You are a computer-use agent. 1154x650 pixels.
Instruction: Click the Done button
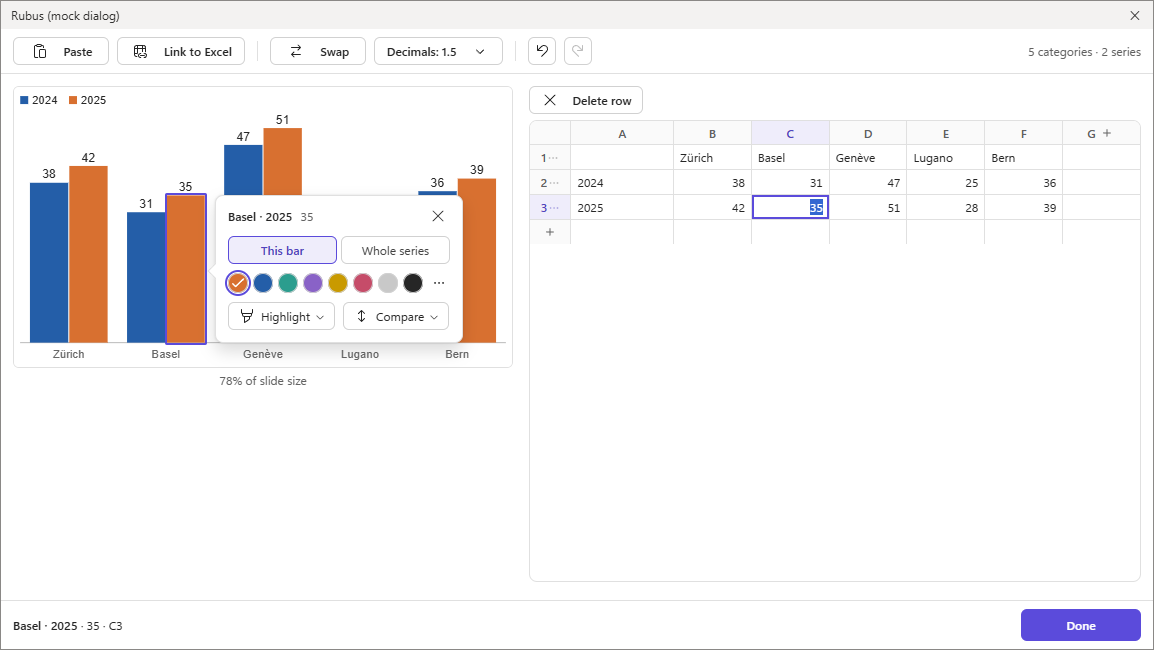1080,625
